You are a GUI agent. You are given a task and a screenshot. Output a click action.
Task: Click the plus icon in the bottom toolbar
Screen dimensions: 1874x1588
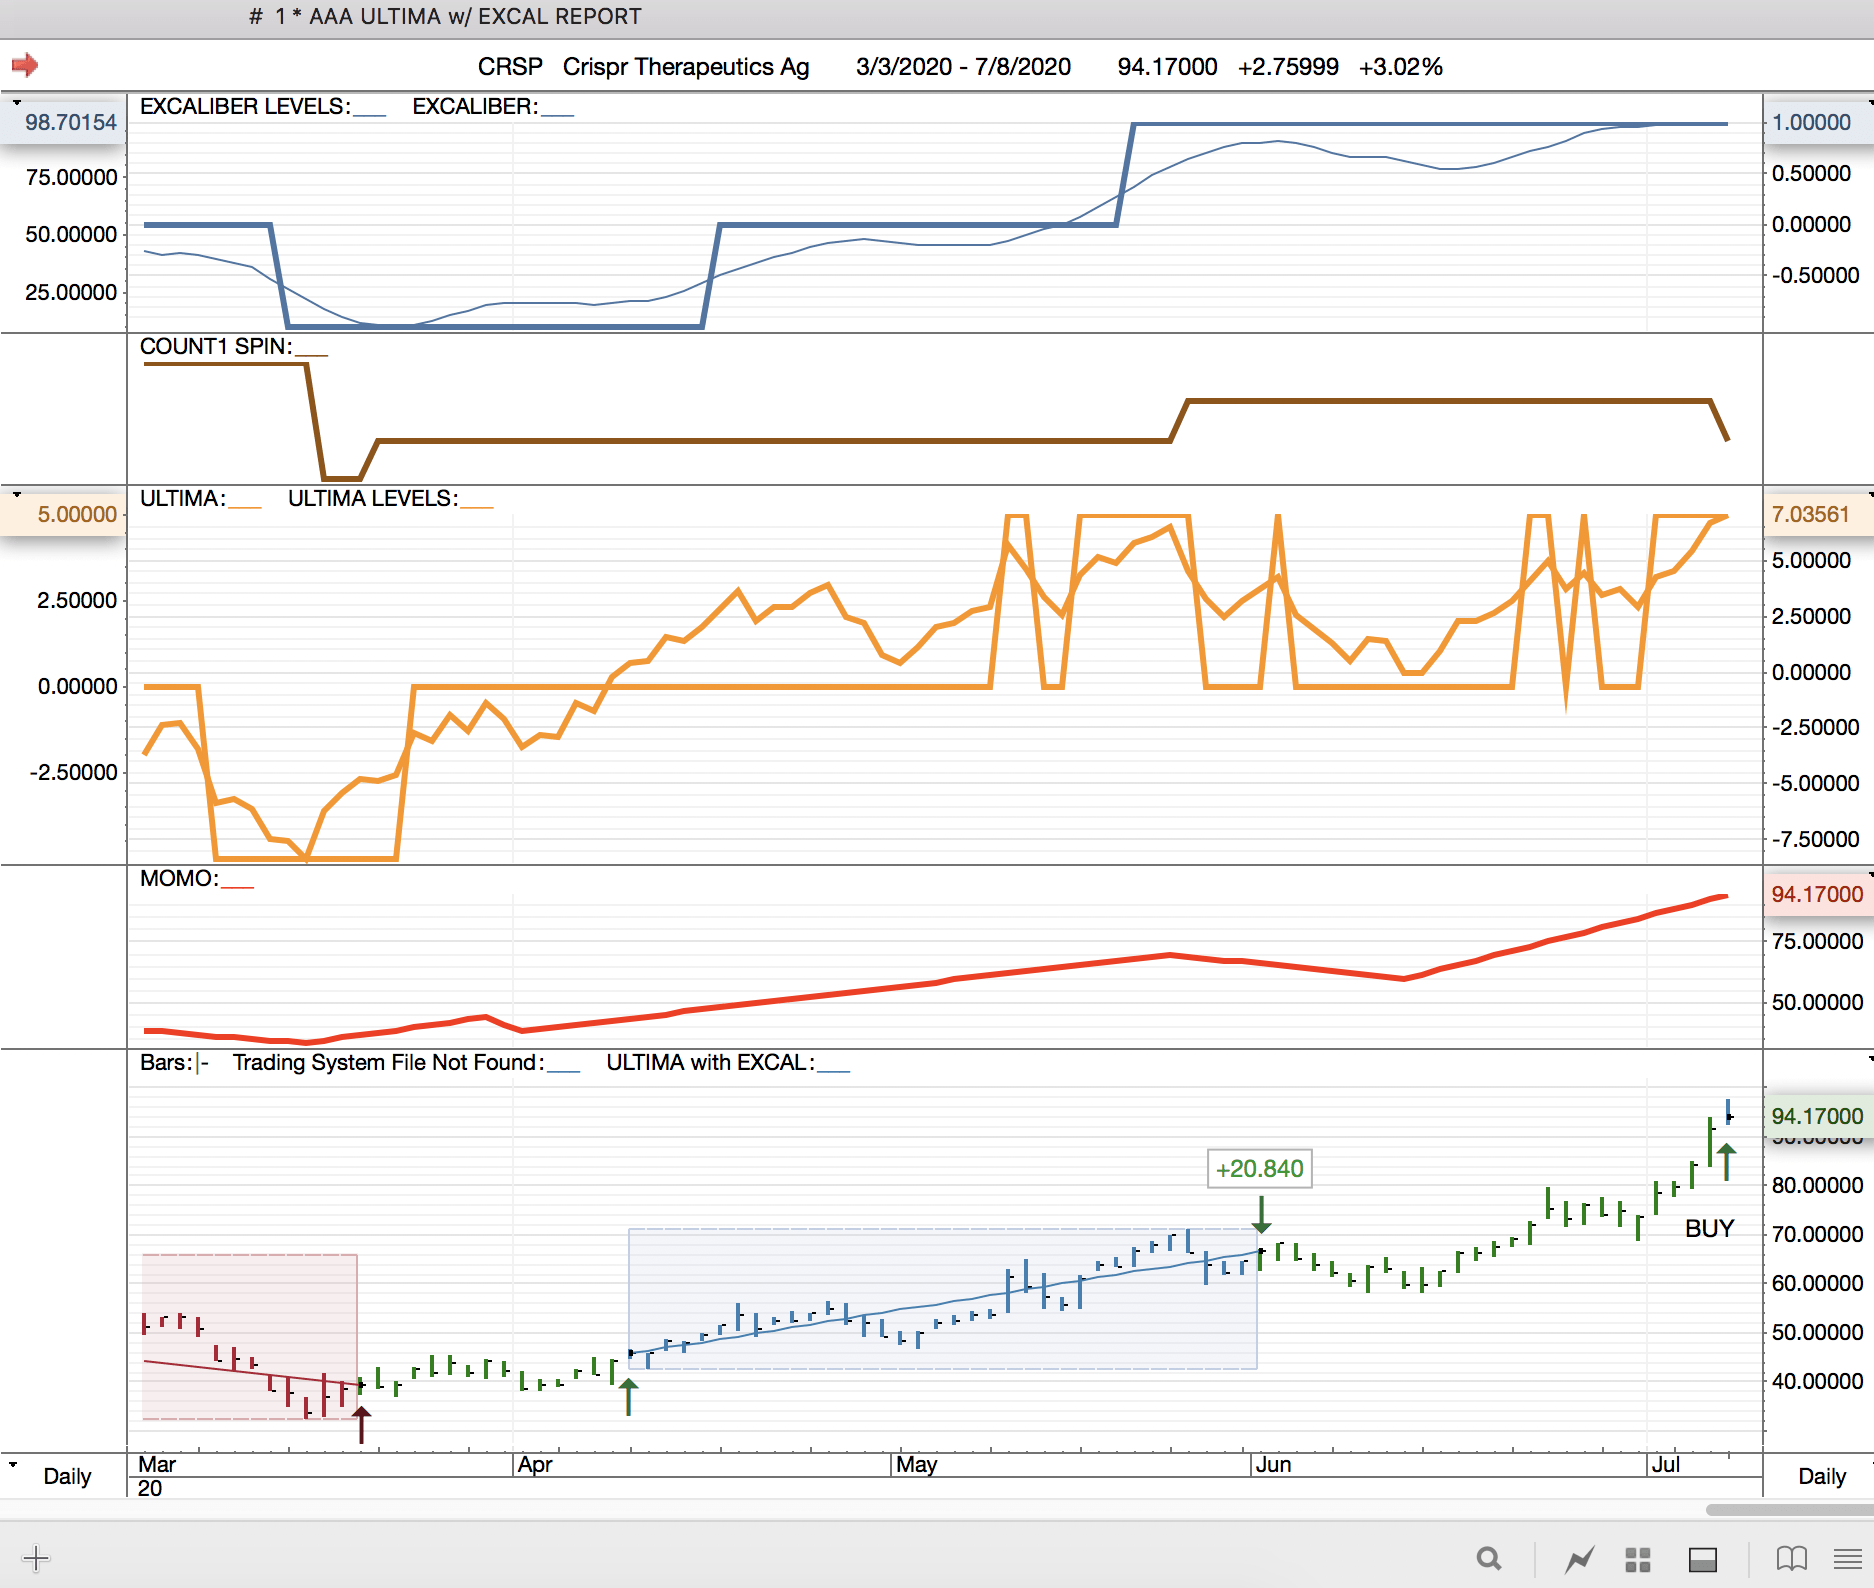pyautogui.click(x=35, y=1558)
